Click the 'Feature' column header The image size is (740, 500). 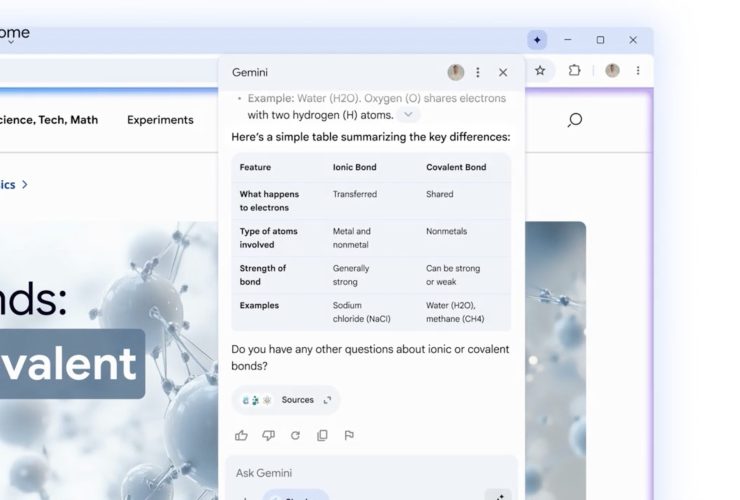(x=255, y=167)
